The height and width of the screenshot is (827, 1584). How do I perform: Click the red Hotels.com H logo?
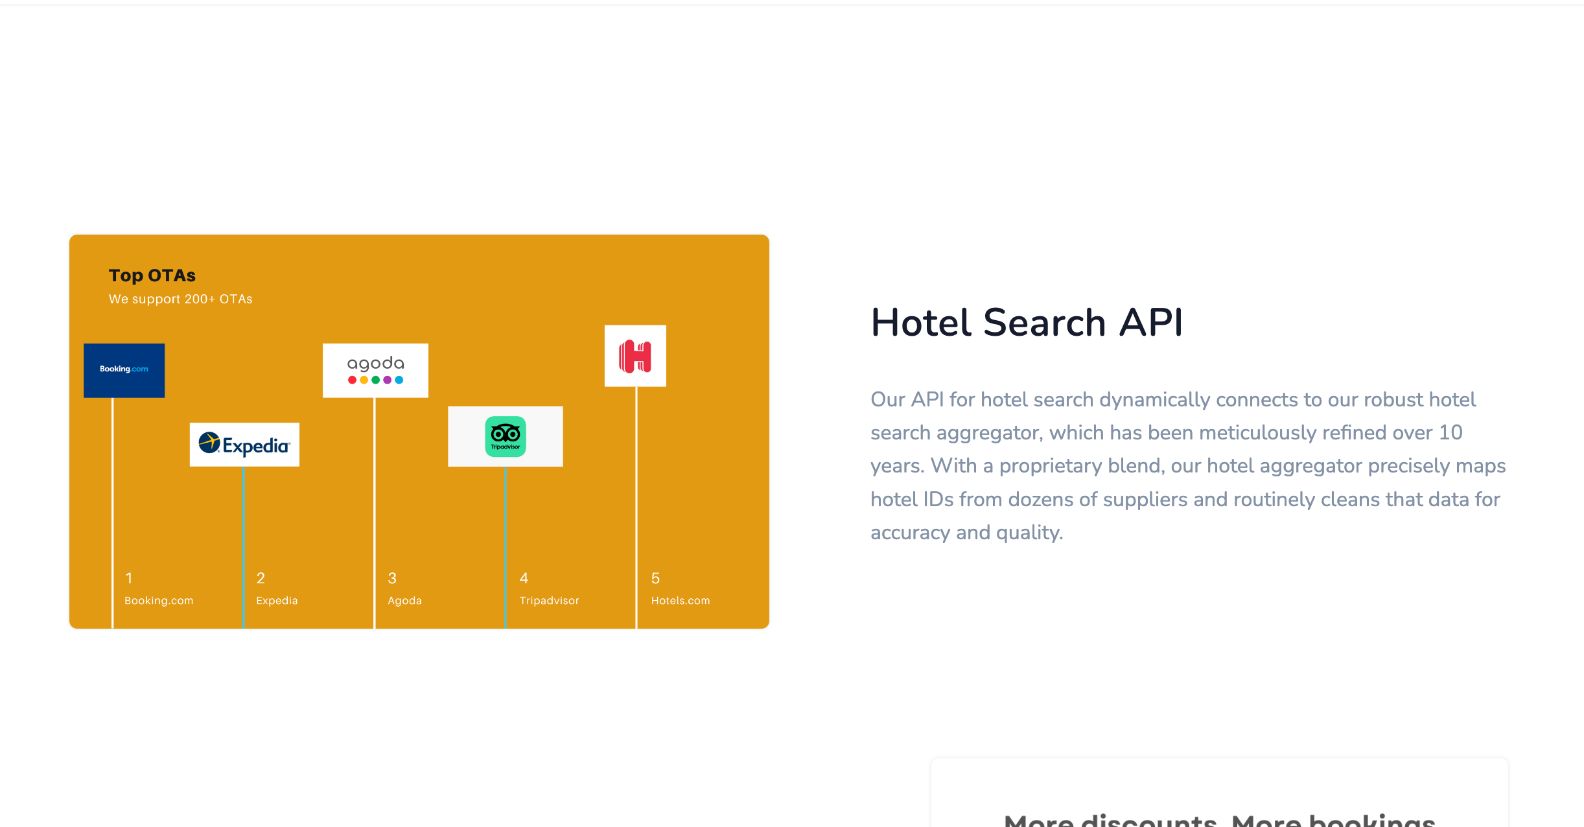pos(635,356)
